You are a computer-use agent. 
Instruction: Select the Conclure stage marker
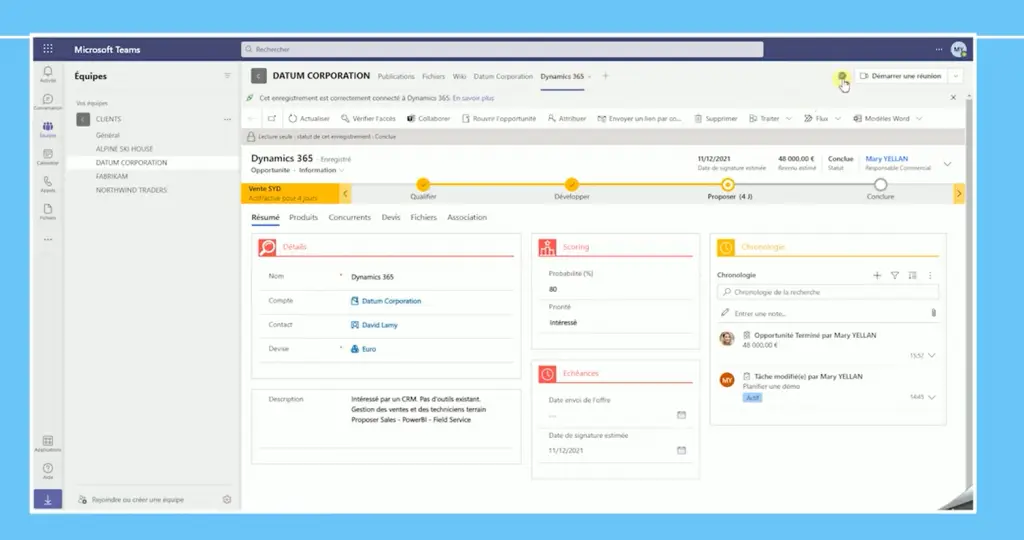[x=880, y=185]
